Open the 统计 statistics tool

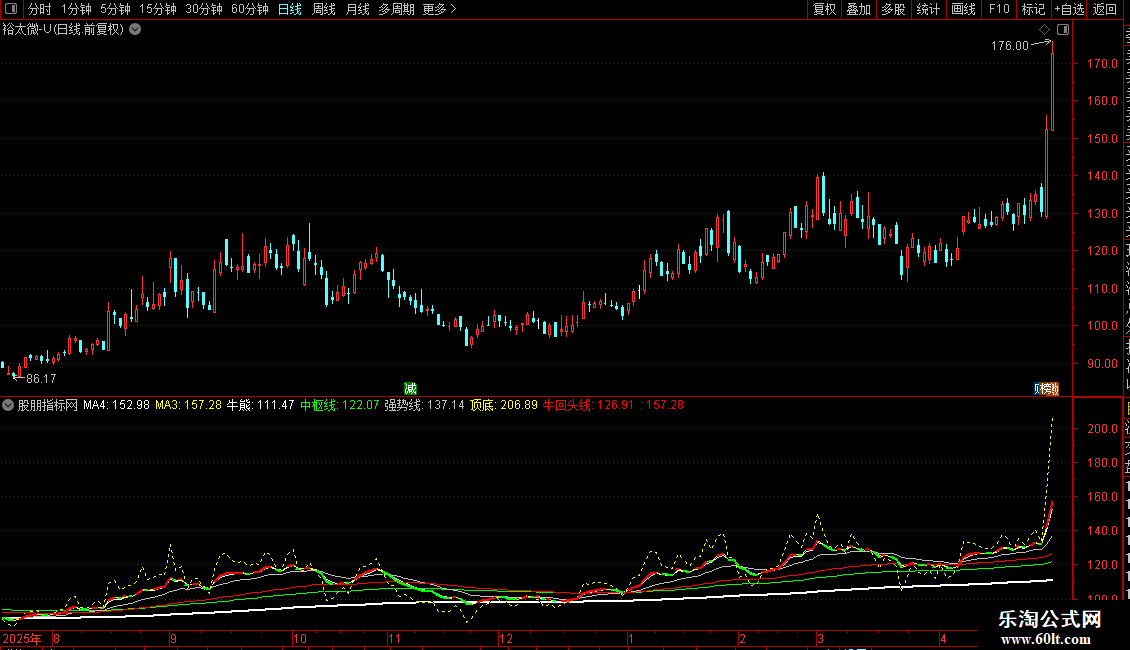[928, 9]
